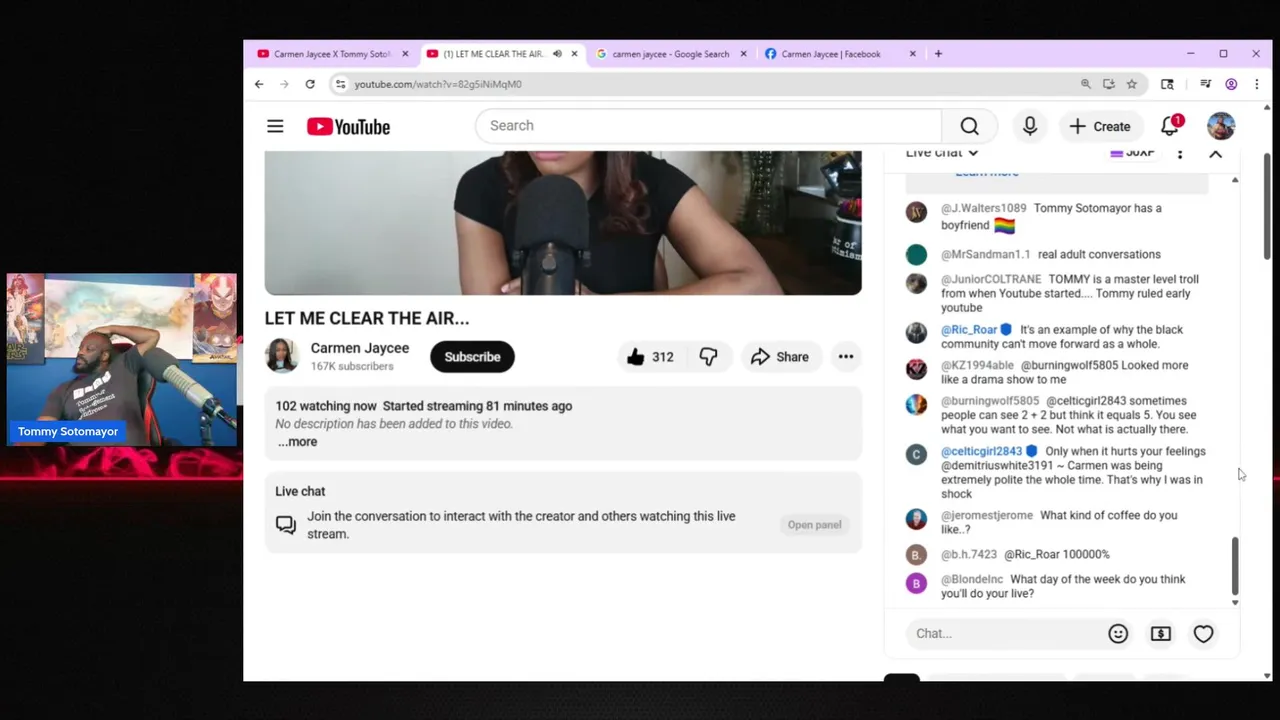The image size is (1280, 720).
Task: Open Carmen Jaycee channel name link
Action: 360,348
